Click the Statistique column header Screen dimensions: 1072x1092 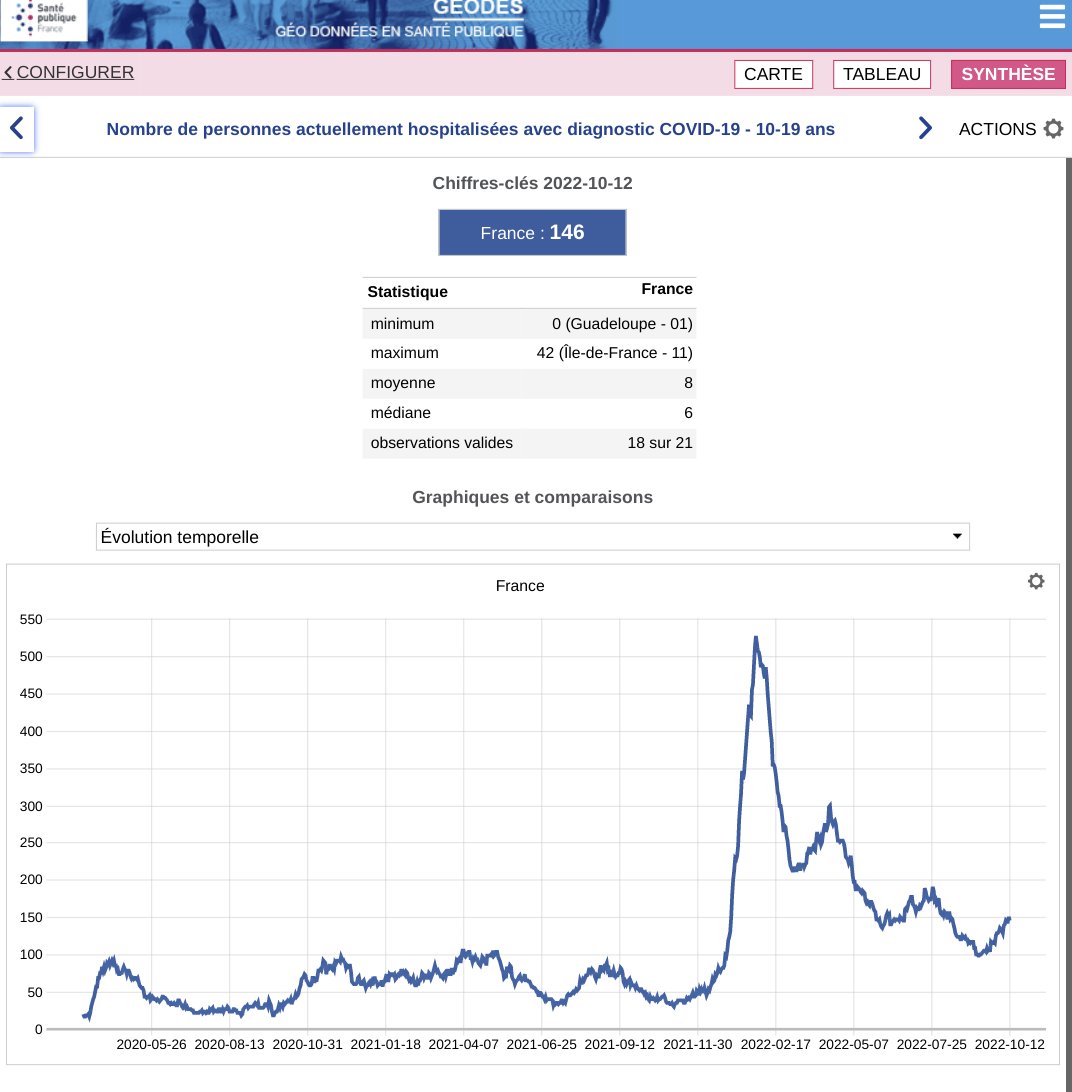tap(407, 292)
